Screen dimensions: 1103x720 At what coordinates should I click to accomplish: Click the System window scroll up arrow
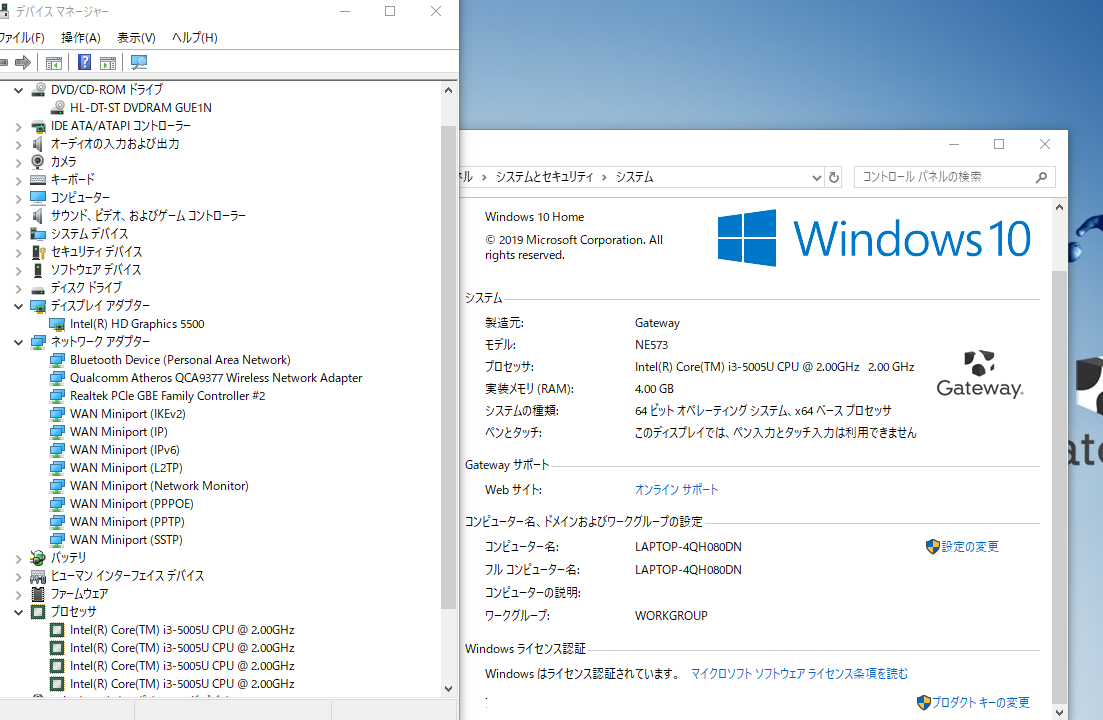pyautogui.click(x=1059, y=207)
